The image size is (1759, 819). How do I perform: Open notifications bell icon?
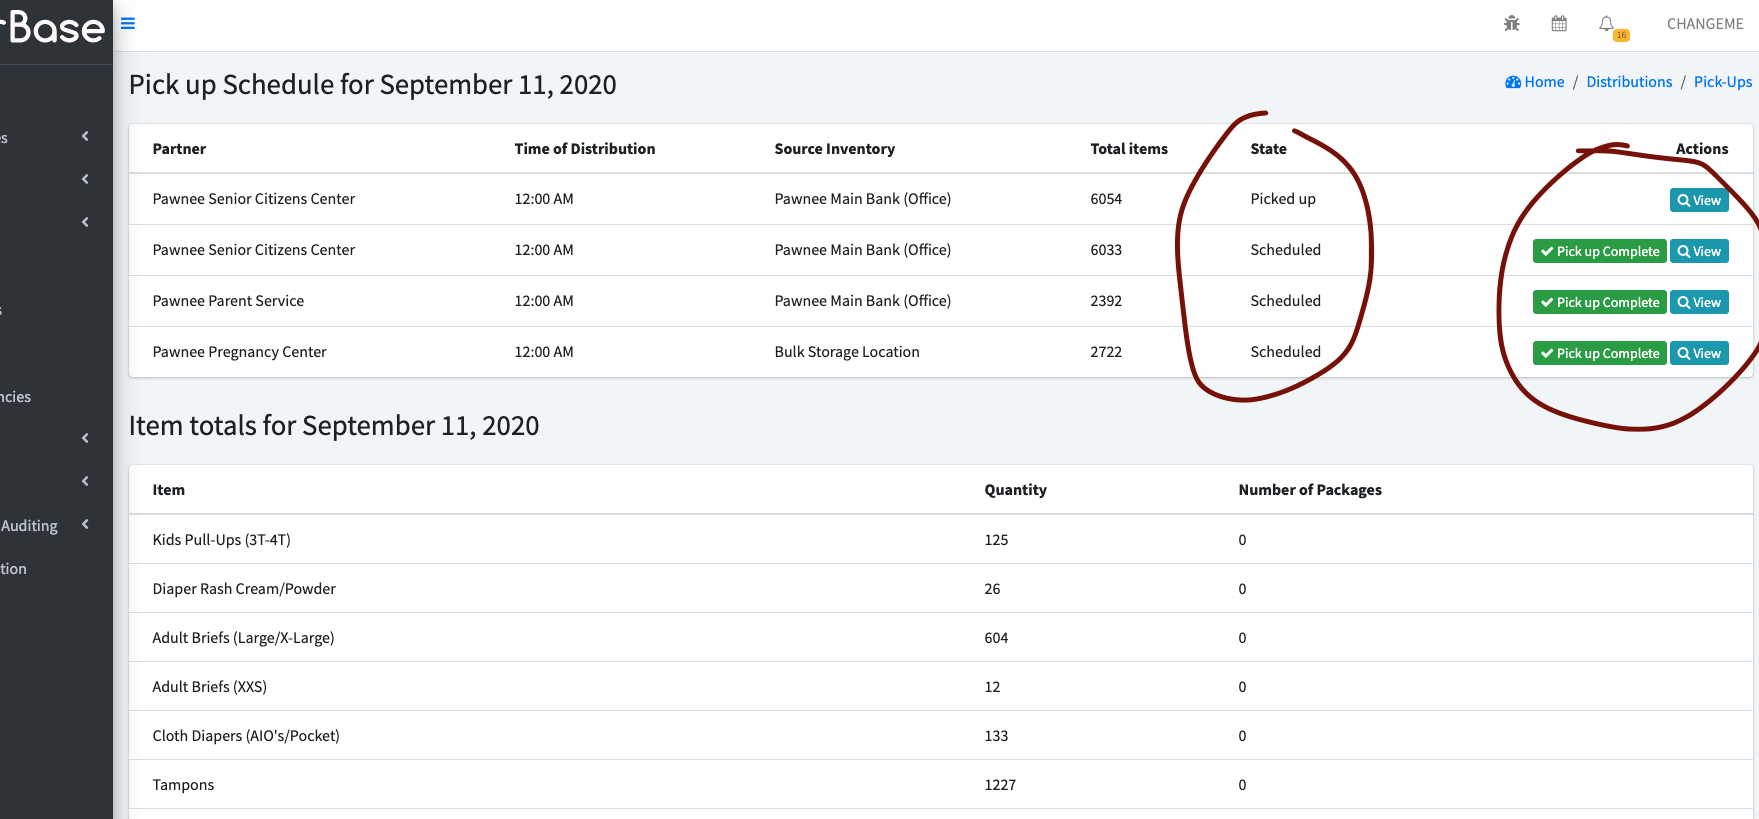tap(1606, 23)
